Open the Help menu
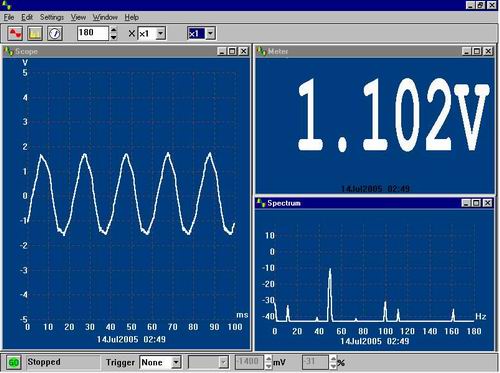Screen dimensions: 500x373 pyautogui.click(x=132, y=17)
